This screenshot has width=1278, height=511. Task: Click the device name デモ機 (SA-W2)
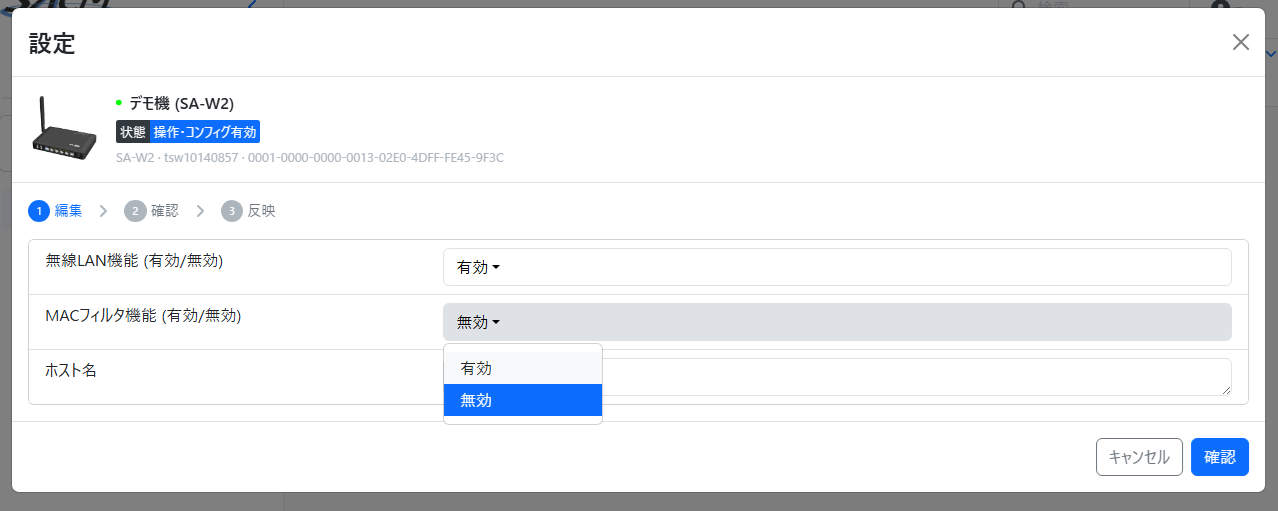(x=181, y=103)
